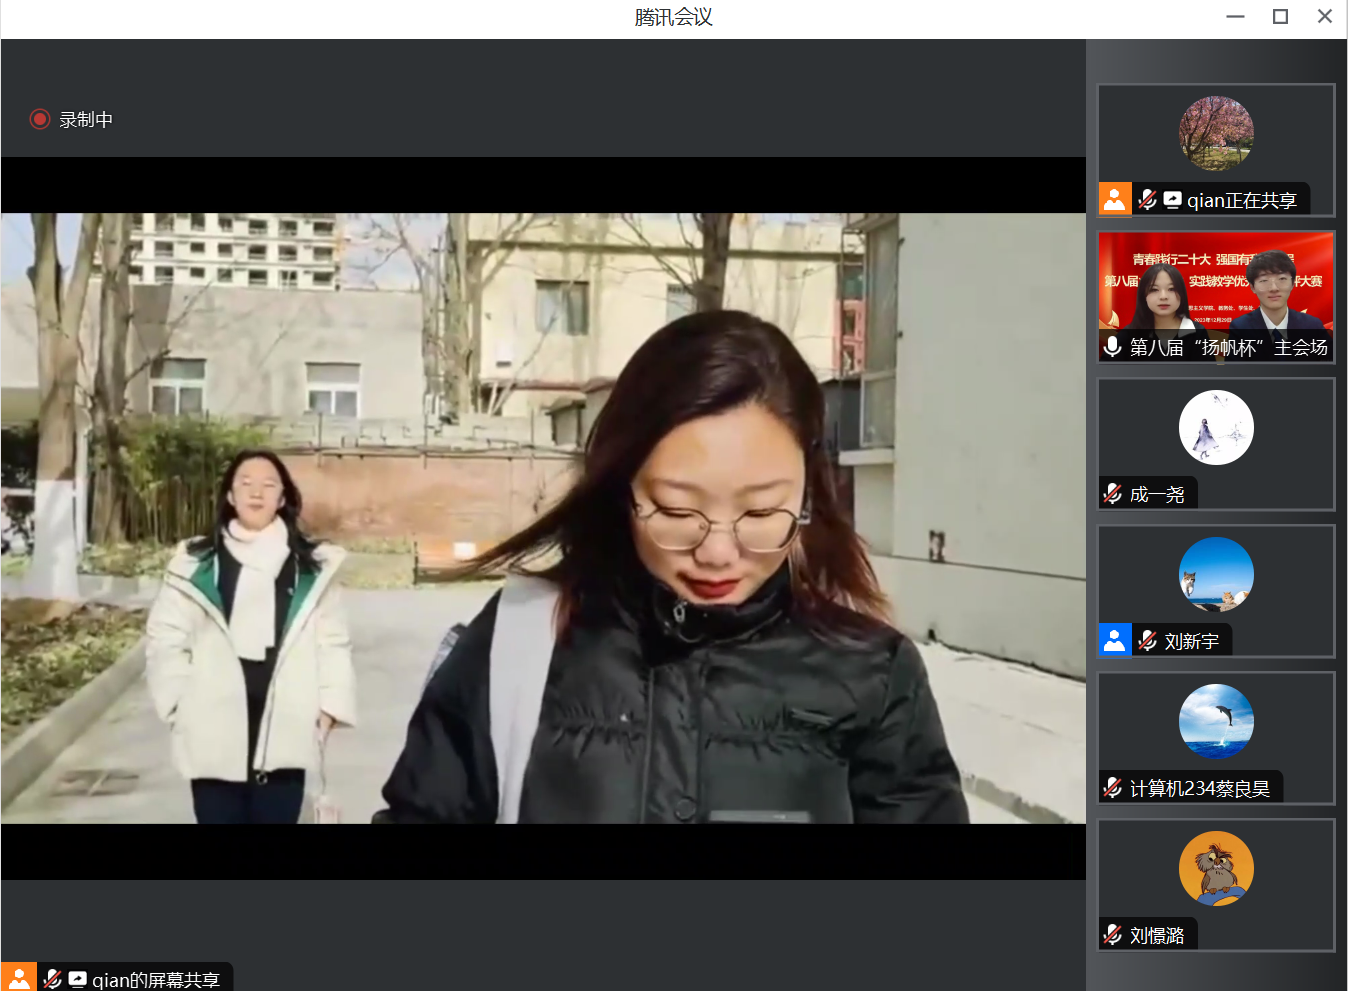Select qian's cherry blossom avatar thumbnail
This screenshot has width=1348, height=991.
(x=1216, y=133)
